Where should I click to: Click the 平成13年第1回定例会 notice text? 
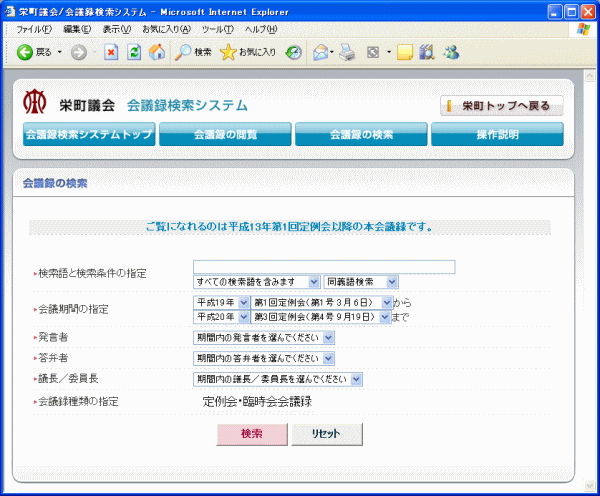[x=289, y=227]
